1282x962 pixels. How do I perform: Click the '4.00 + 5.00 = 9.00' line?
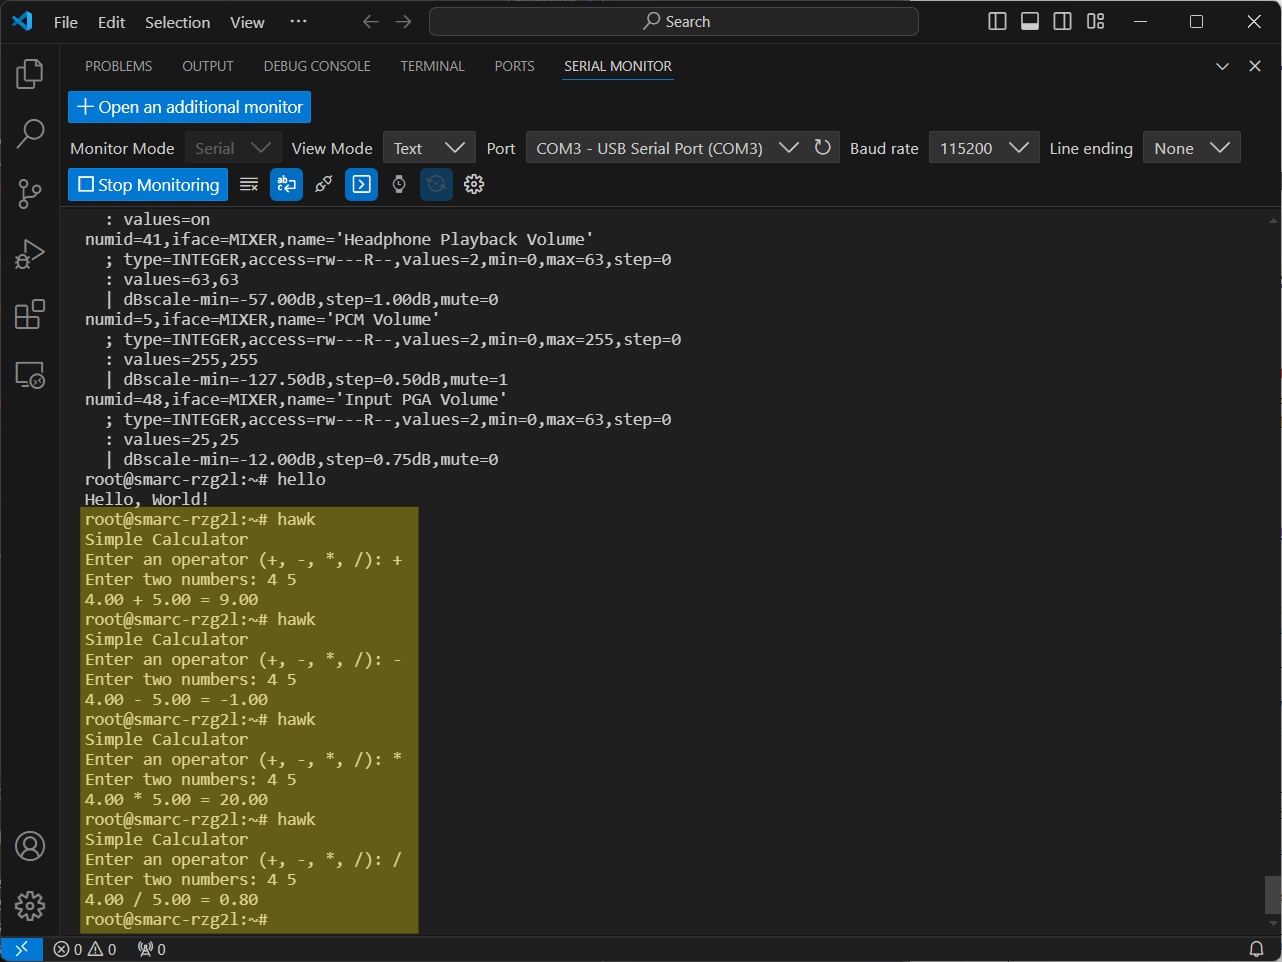172,599
